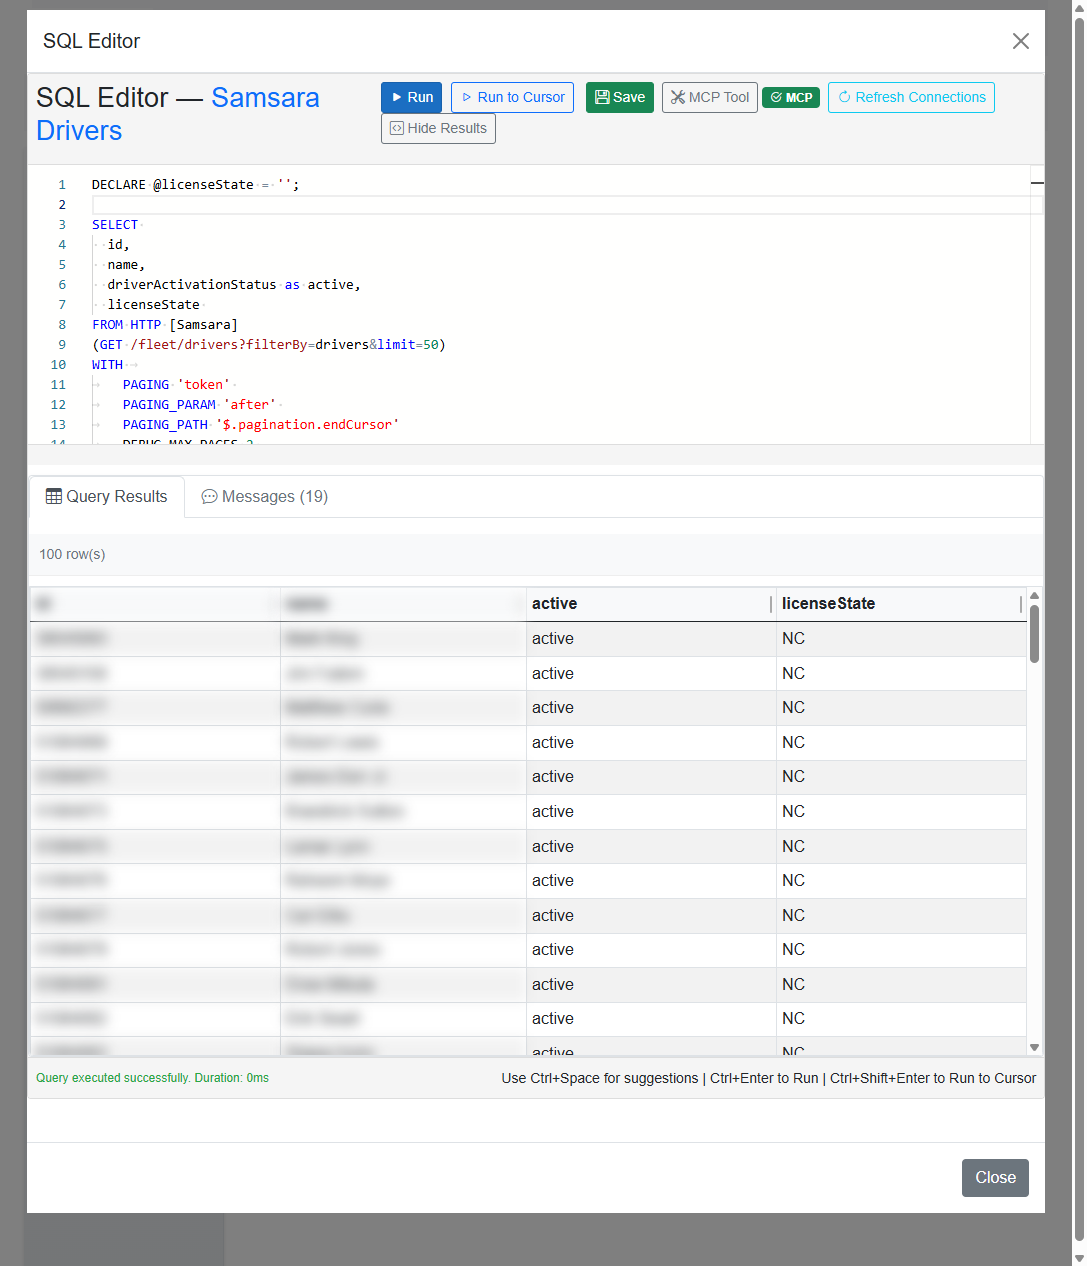Close dialog with X icon
Viewport: 1087px width, 1266px height.
click(x=1020, y=41)
